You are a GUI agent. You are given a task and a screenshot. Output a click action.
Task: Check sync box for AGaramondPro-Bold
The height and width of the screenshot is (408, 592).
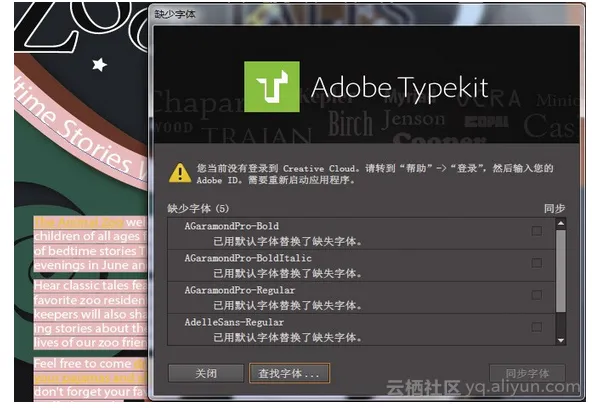click(x=536, y=231)
